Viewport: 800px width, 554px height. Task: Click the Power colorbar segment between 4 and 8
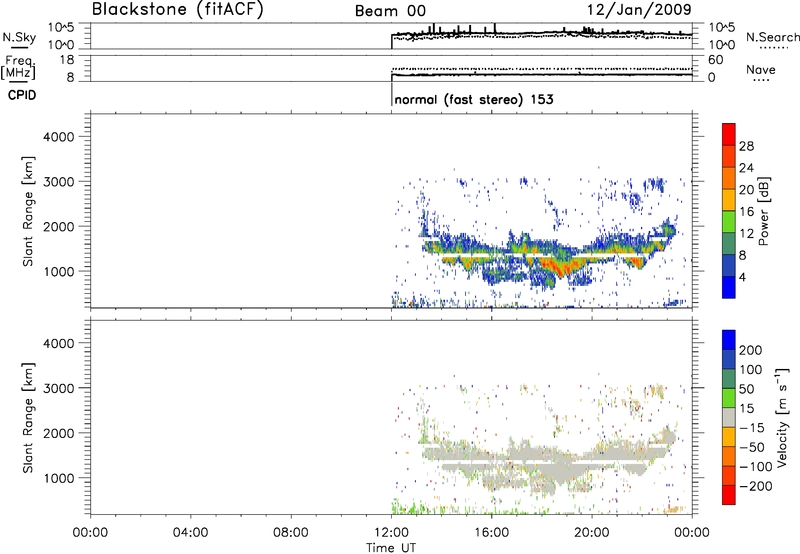click(x=729, y=265)
